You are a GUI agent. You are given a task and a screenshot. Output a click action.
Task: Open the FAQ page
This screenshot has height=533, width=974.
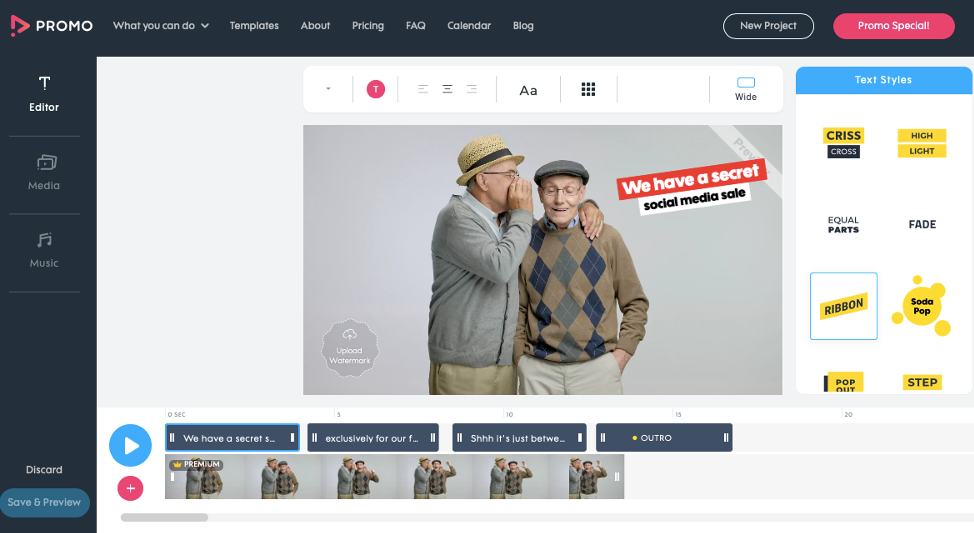[416, 25]
